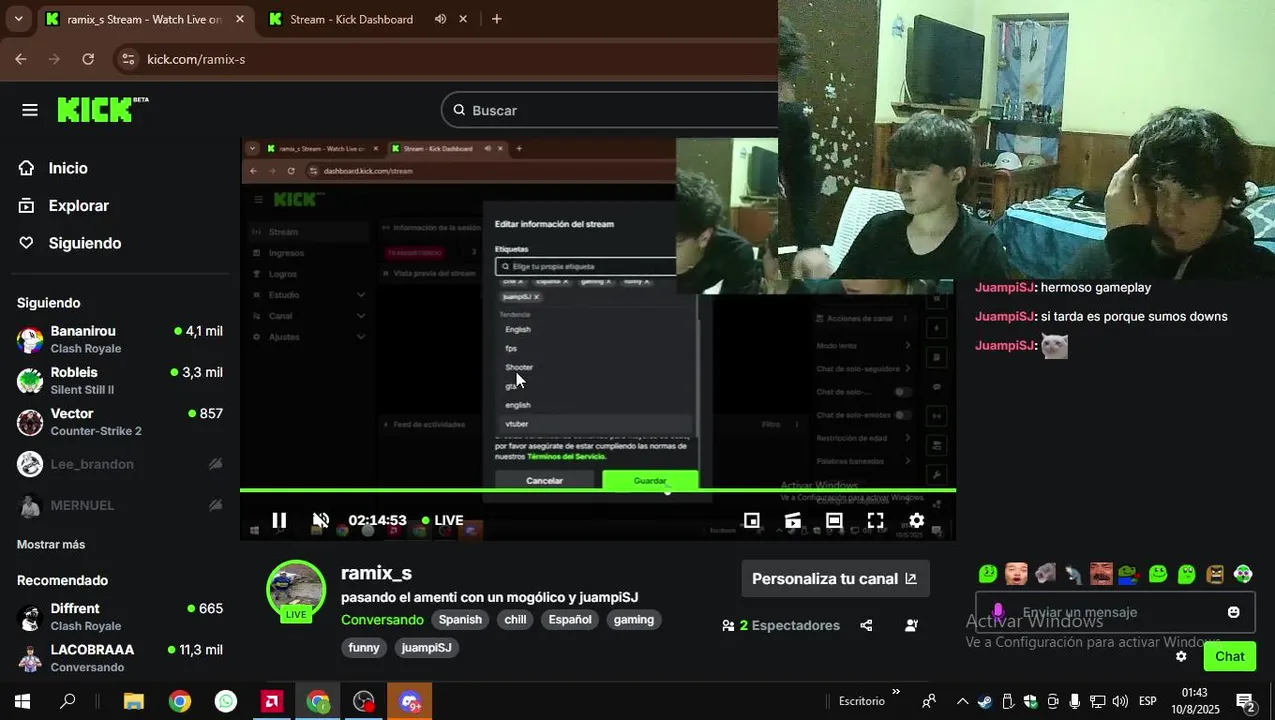Open File Explorer from the taskbar
The height and width of the screenshot is (720, 1275).
pos(134,702)
